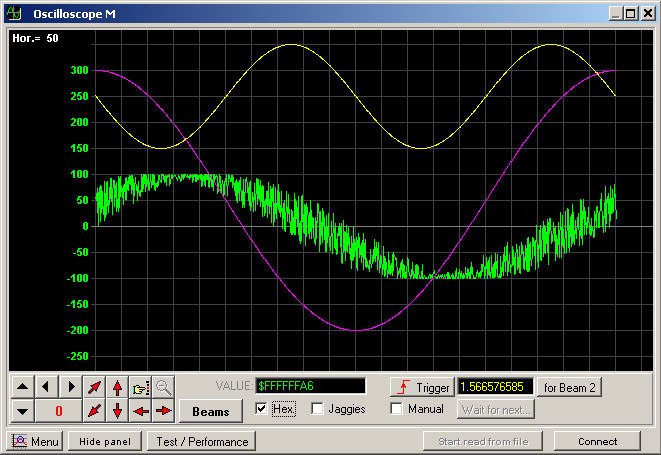Click the red diagonal up-right arrow
Screen dimensions: 661x455
[x=94, y=386]
